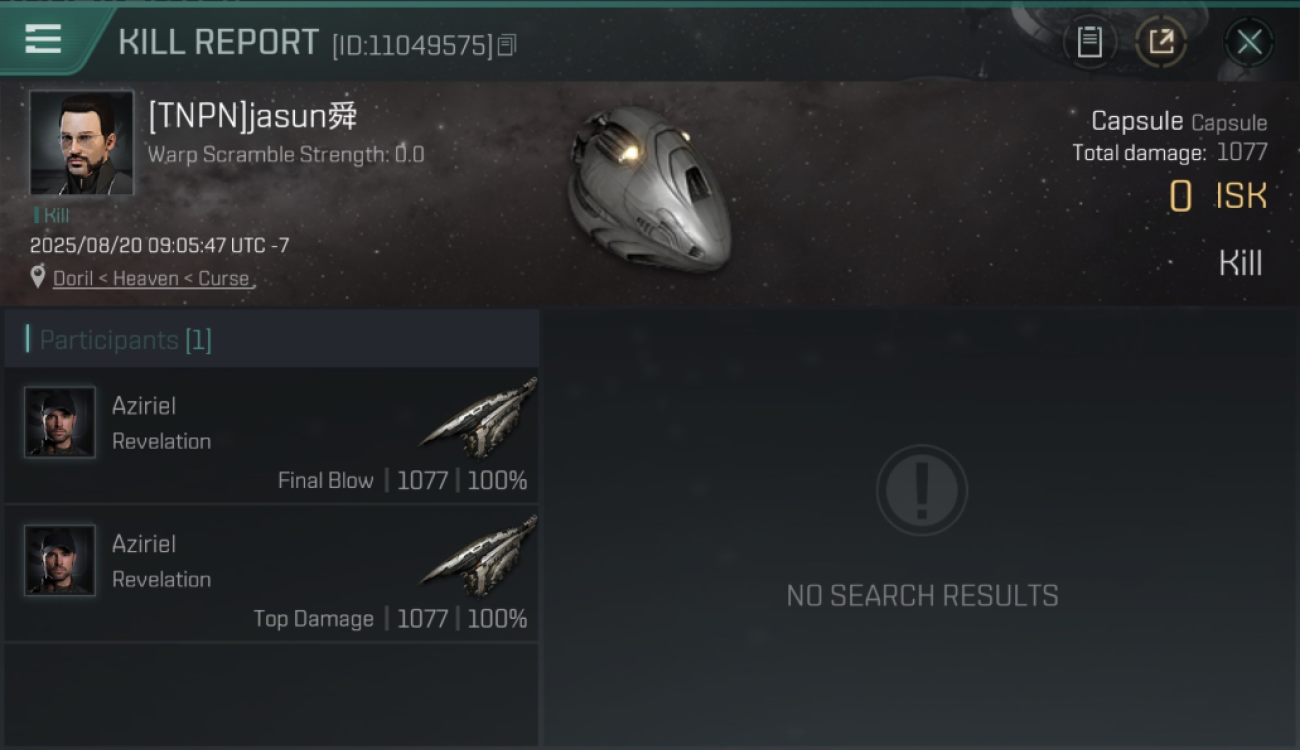Viewport: 1300px width, 750px height.
Task: View jasun's pilot portrait
Action: [x=81, y=142]
